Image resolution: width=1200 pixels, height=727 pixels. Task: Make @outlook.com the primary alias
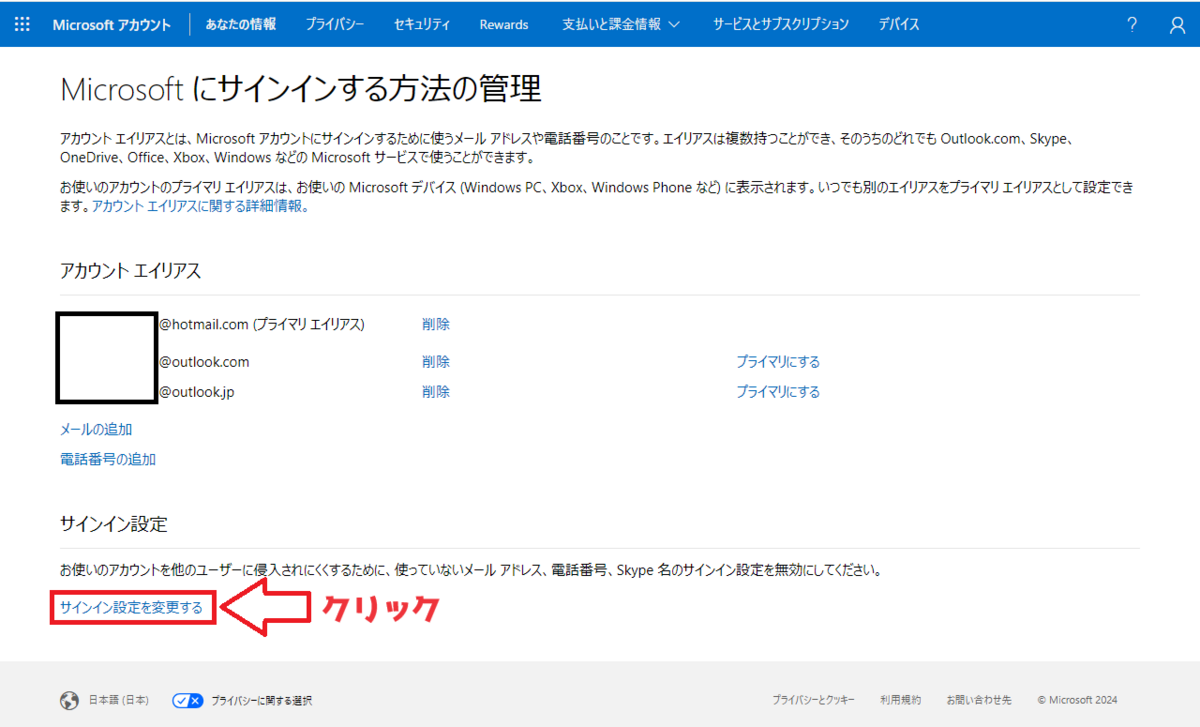click(778, 361)
